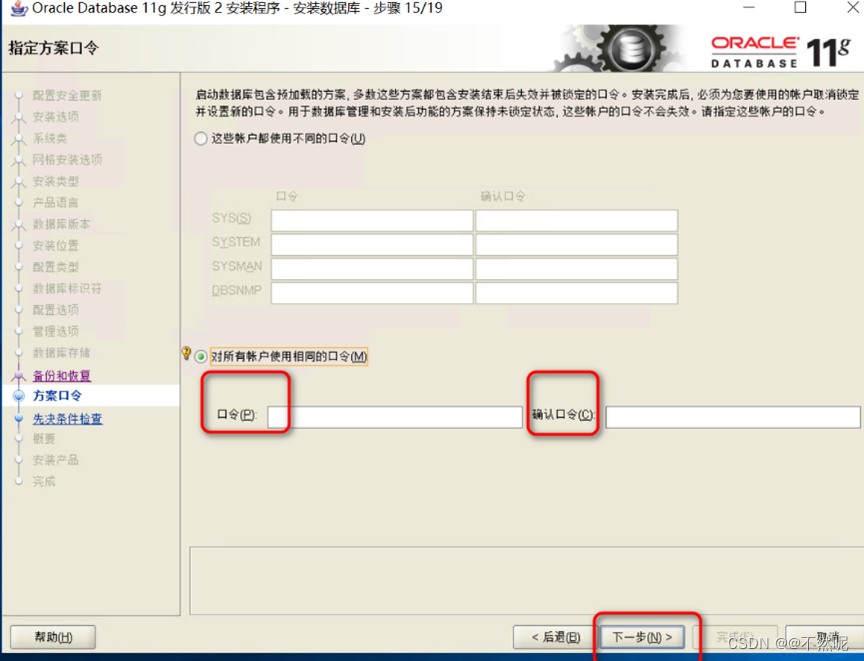Click the 安装位置 step text
Viewport: 864px width, 661px height.
(x=56, y=246)
